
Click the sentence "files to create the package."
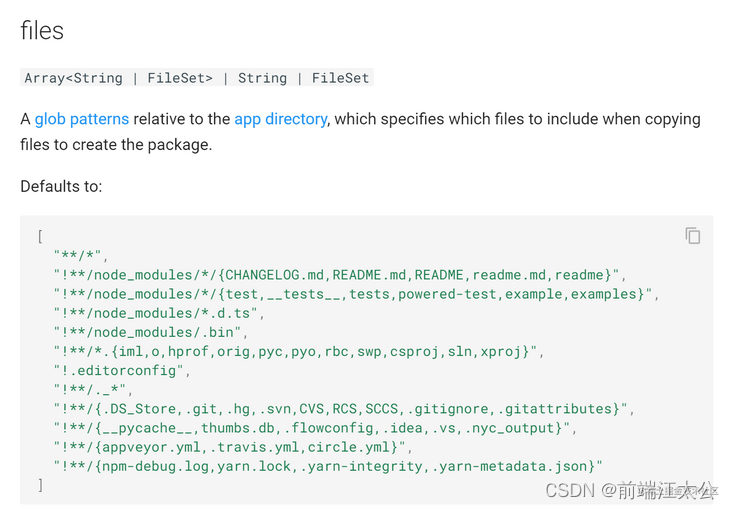click(x=116, y=145)
